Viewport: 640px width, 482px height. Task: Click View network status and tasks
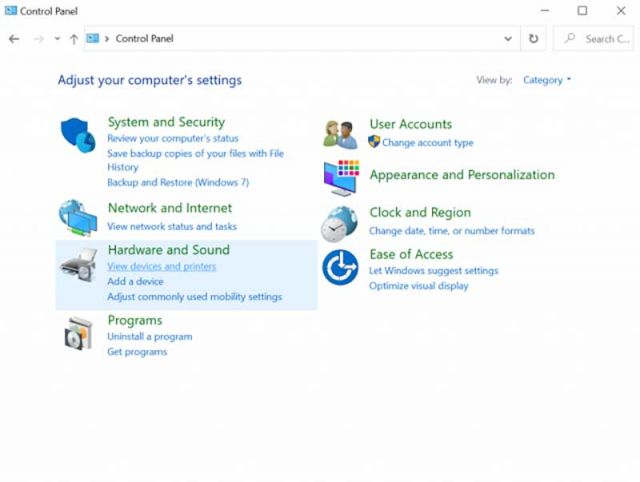tap(172, 227)
